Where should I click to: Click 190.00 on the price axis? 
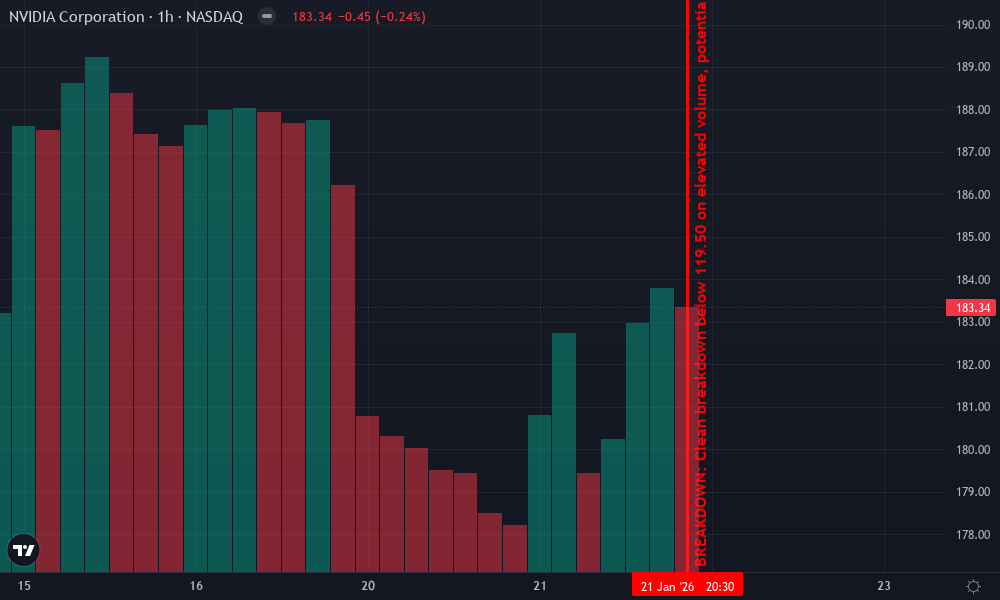[973, 25]
